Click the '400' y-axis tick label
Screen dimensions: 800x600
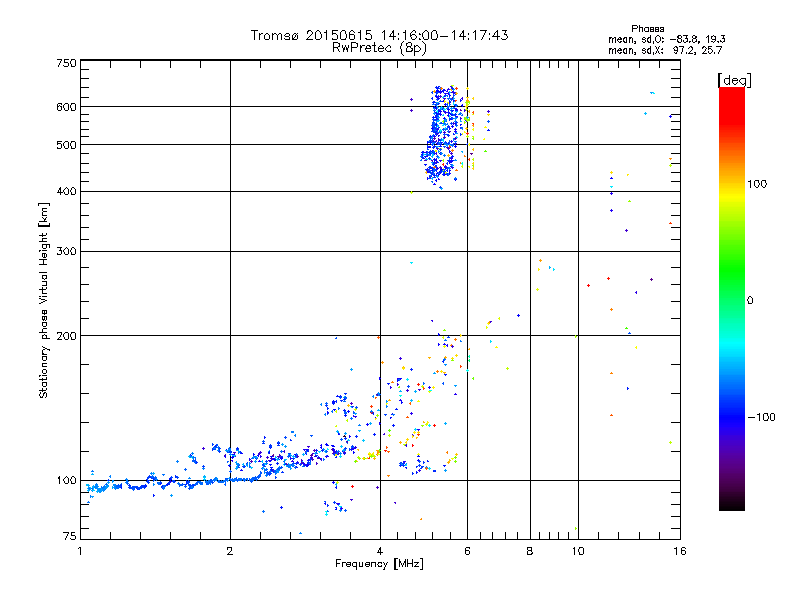(x=66, y=192)
